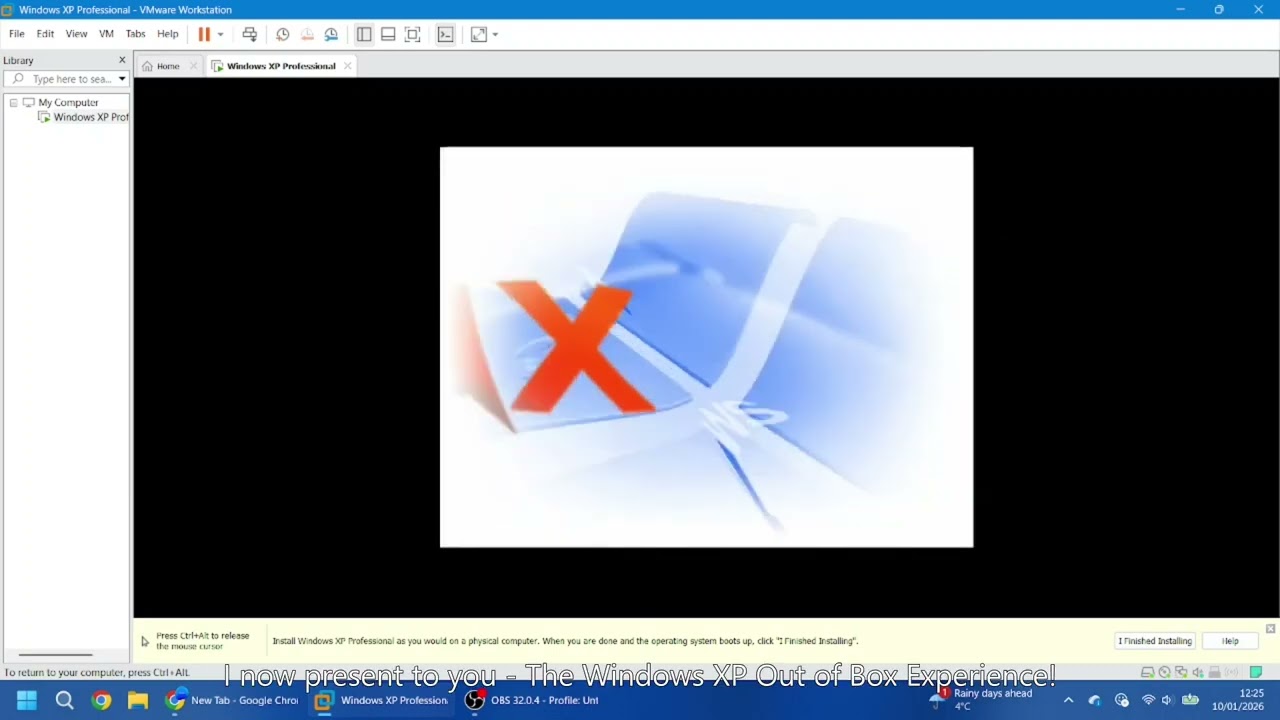Show hidden system tray icons chevron

pos(1068,700)
